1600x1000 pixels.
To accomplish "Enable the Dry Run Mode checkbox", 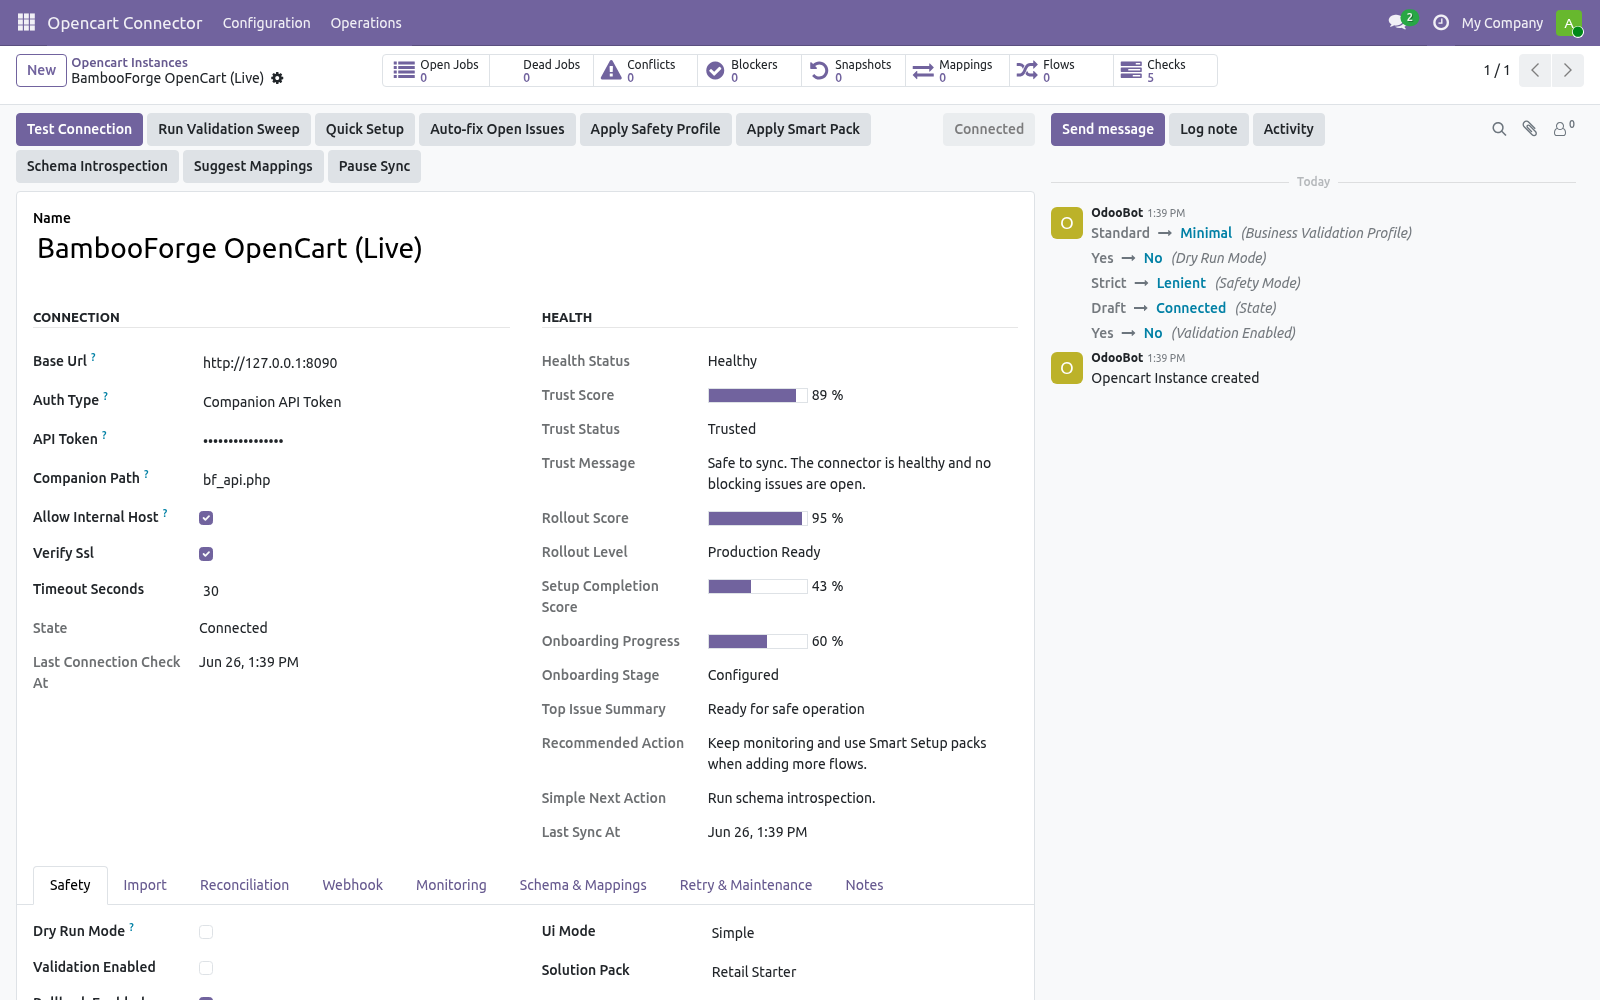I will pyautogui.click(x=206, y=932).
